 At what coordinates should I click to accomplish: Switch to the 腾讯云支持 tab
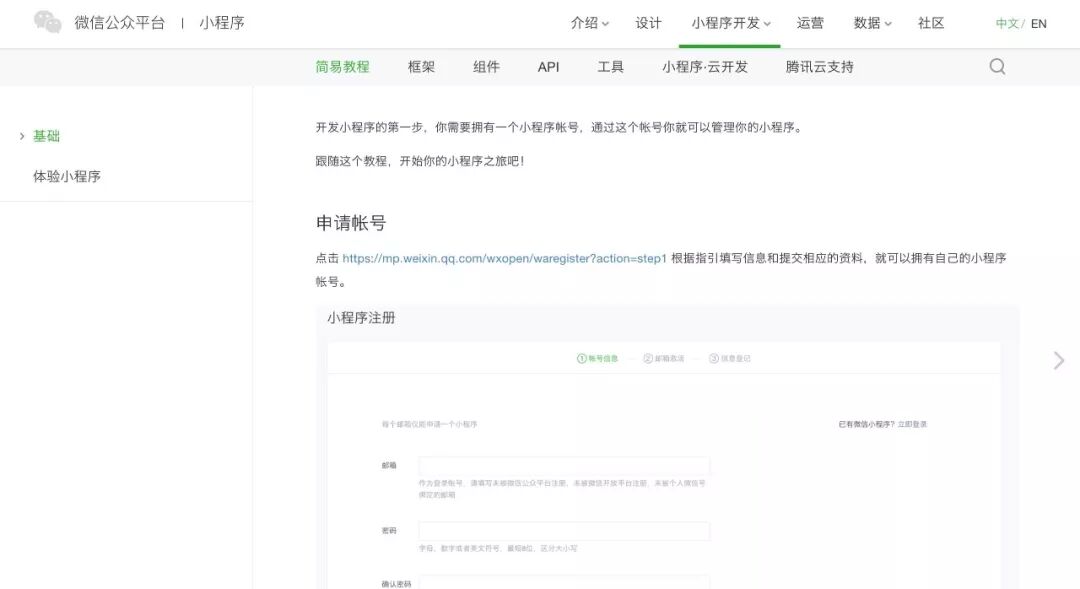pos(820,67)
